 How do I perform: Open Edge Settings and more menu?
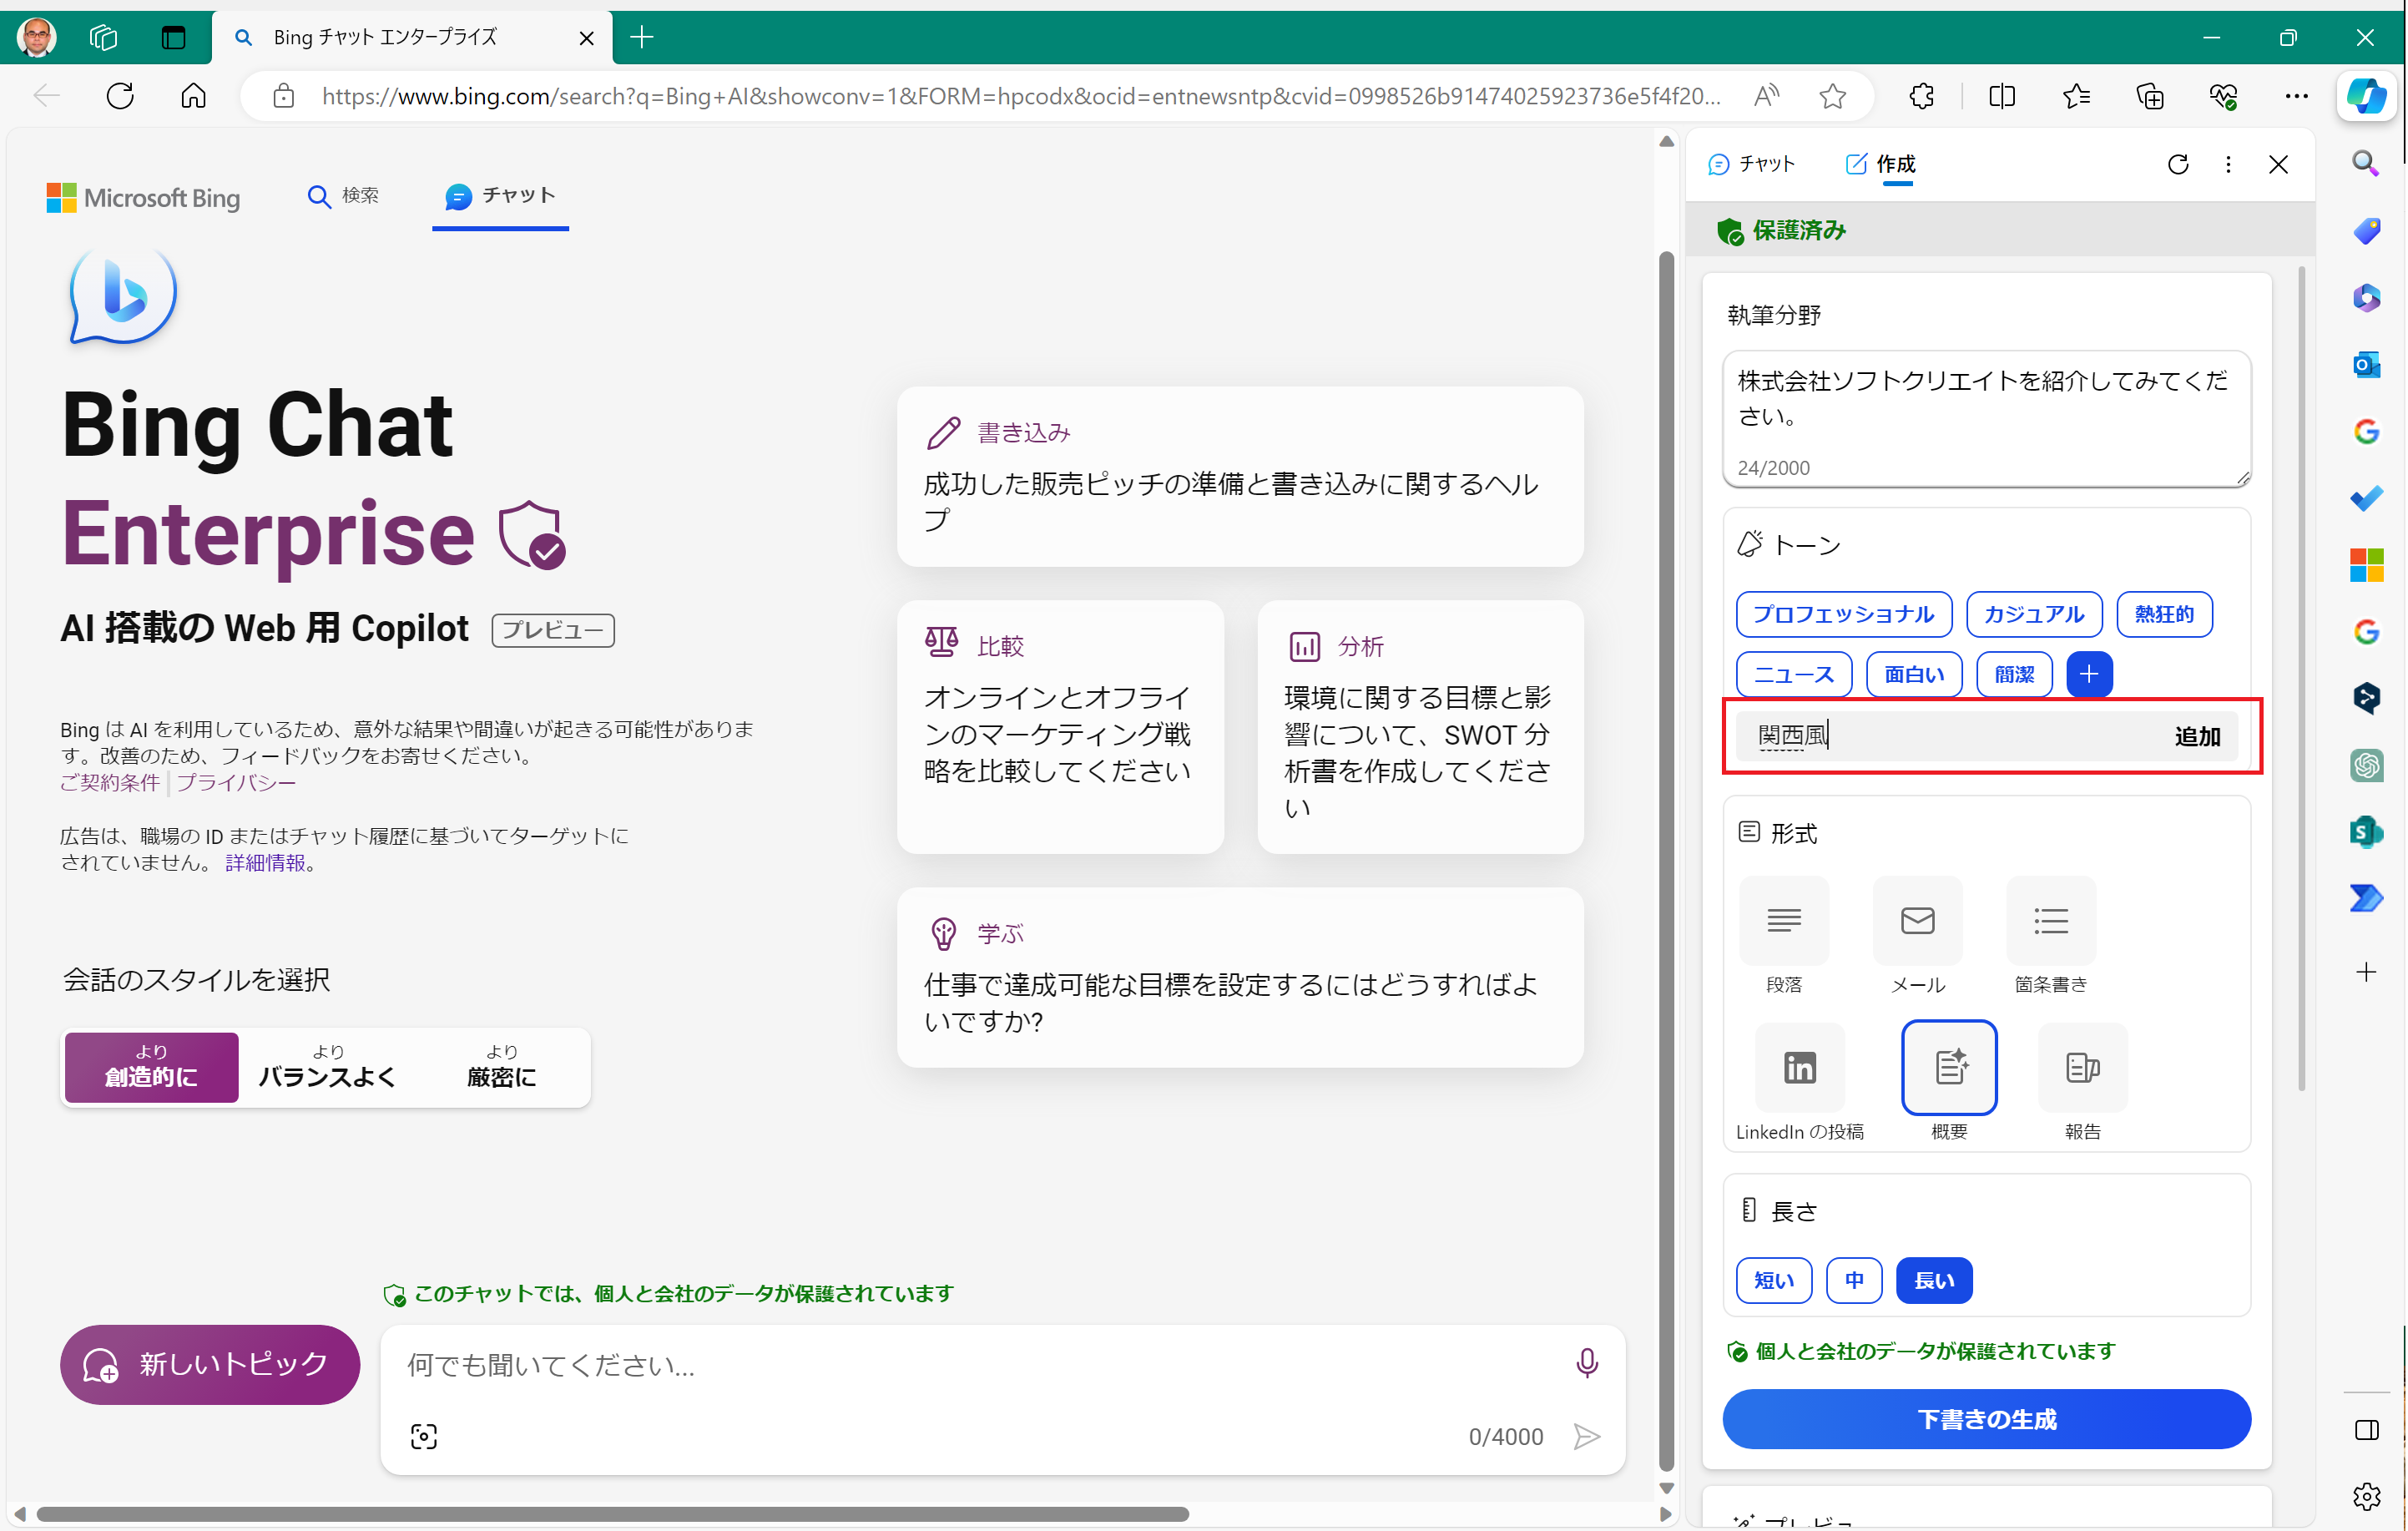click(x=2297, y=96)
